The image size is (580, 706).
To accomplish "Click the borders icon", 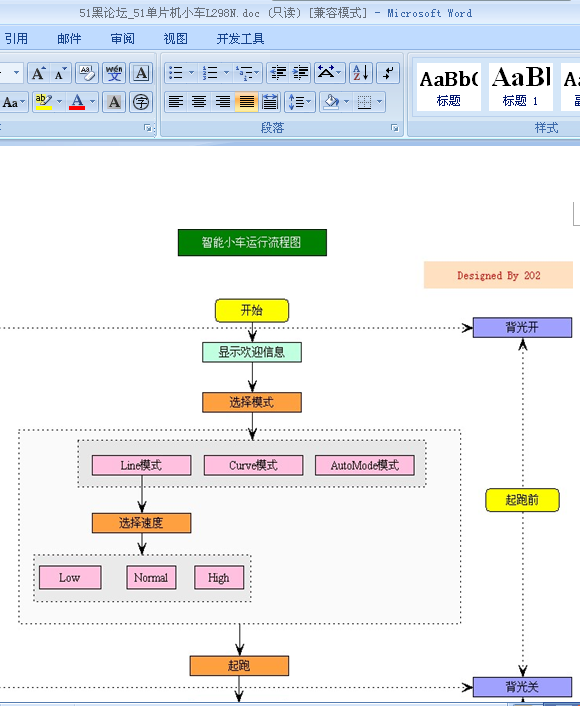I will pyautogui.click(x=364, y=102).
